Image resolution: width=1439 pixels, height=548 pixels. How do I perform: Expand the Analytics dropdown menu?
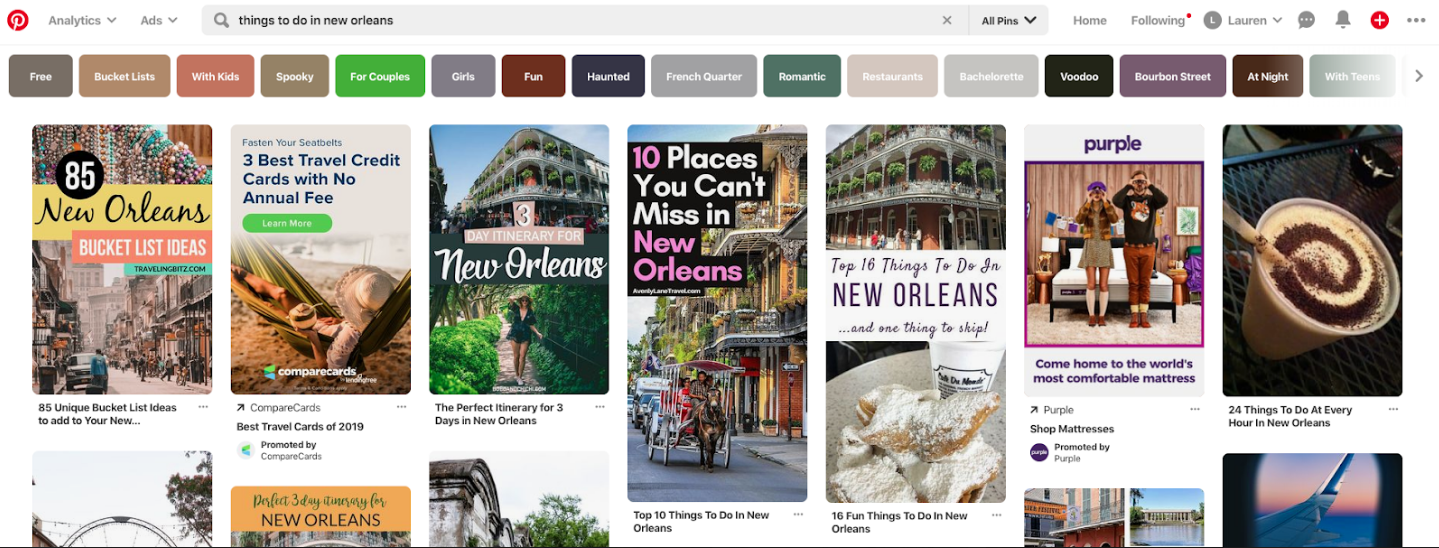[82, 20]
